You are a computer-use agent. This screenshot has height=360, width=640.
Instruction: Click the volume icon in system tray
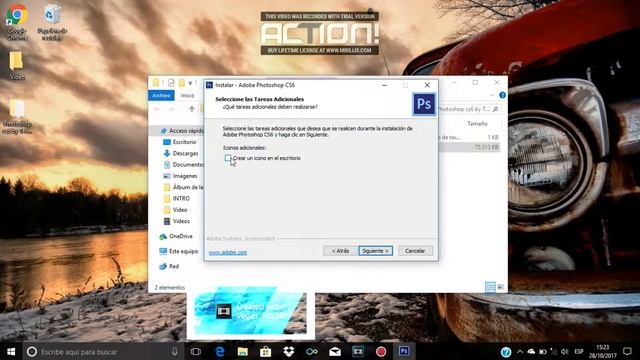pyautogui.click(x=564, y=351)
